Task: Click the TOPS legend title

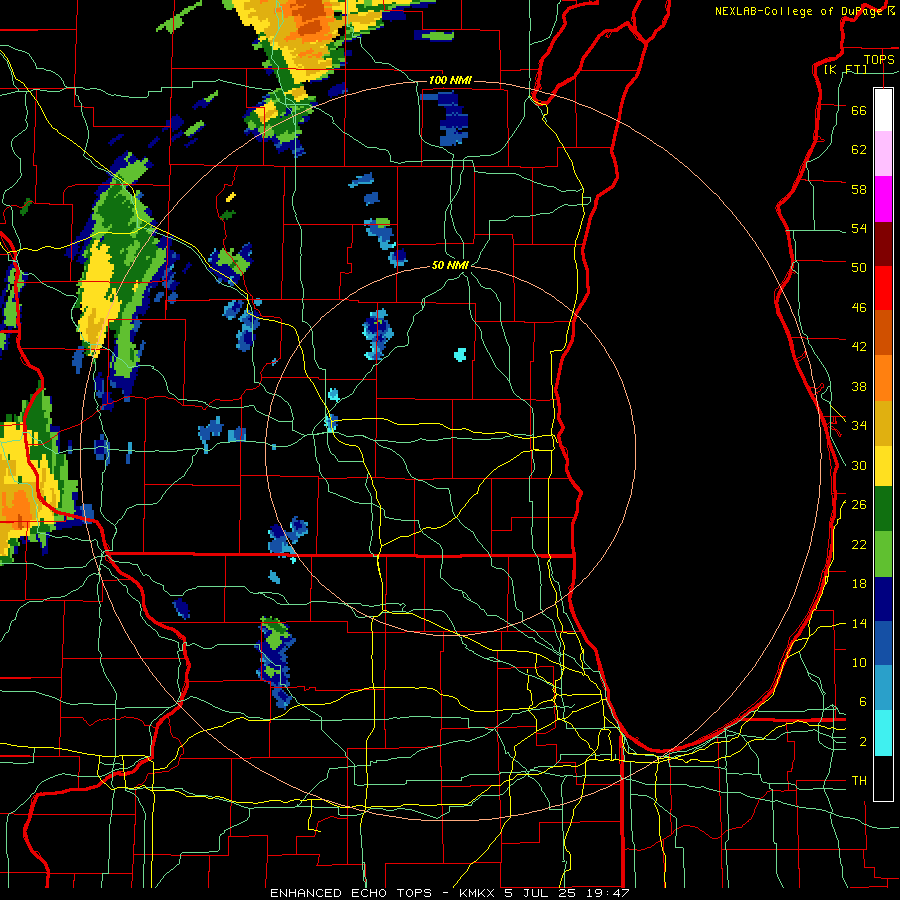Action: click(x=879, y=59)
